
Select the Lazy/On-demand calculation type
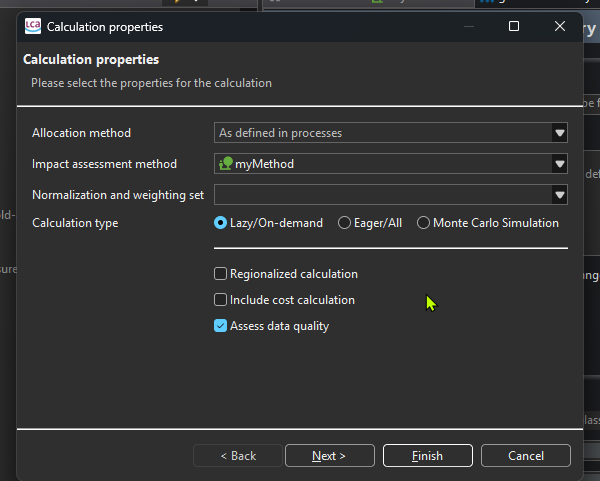tap(221, 223)
